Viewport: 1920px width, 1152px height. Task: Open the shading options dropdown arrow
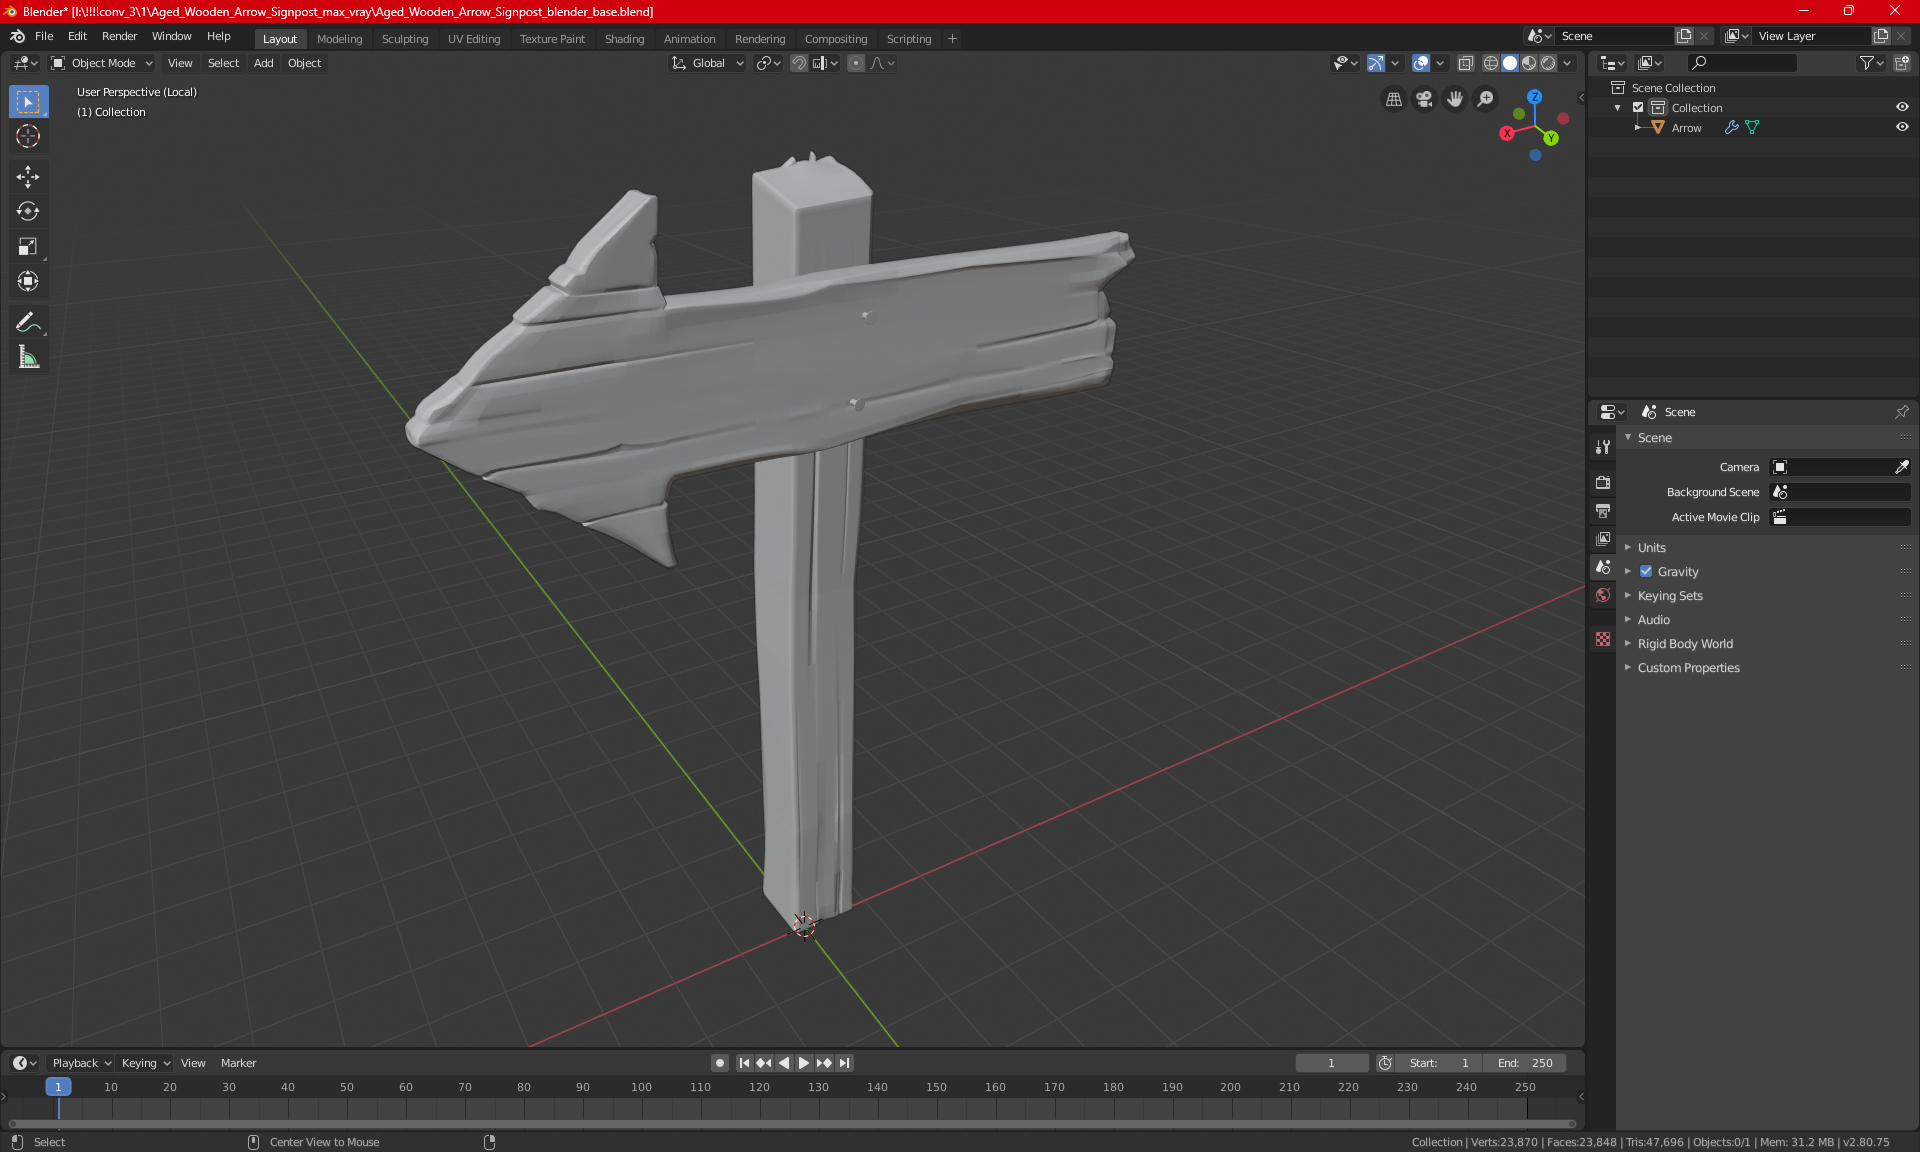click(x=1567, y=63)
